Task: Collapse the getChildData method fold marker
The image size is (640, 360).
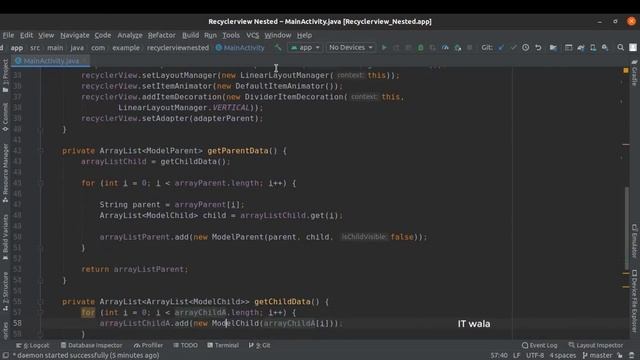Action: [41, 302]
